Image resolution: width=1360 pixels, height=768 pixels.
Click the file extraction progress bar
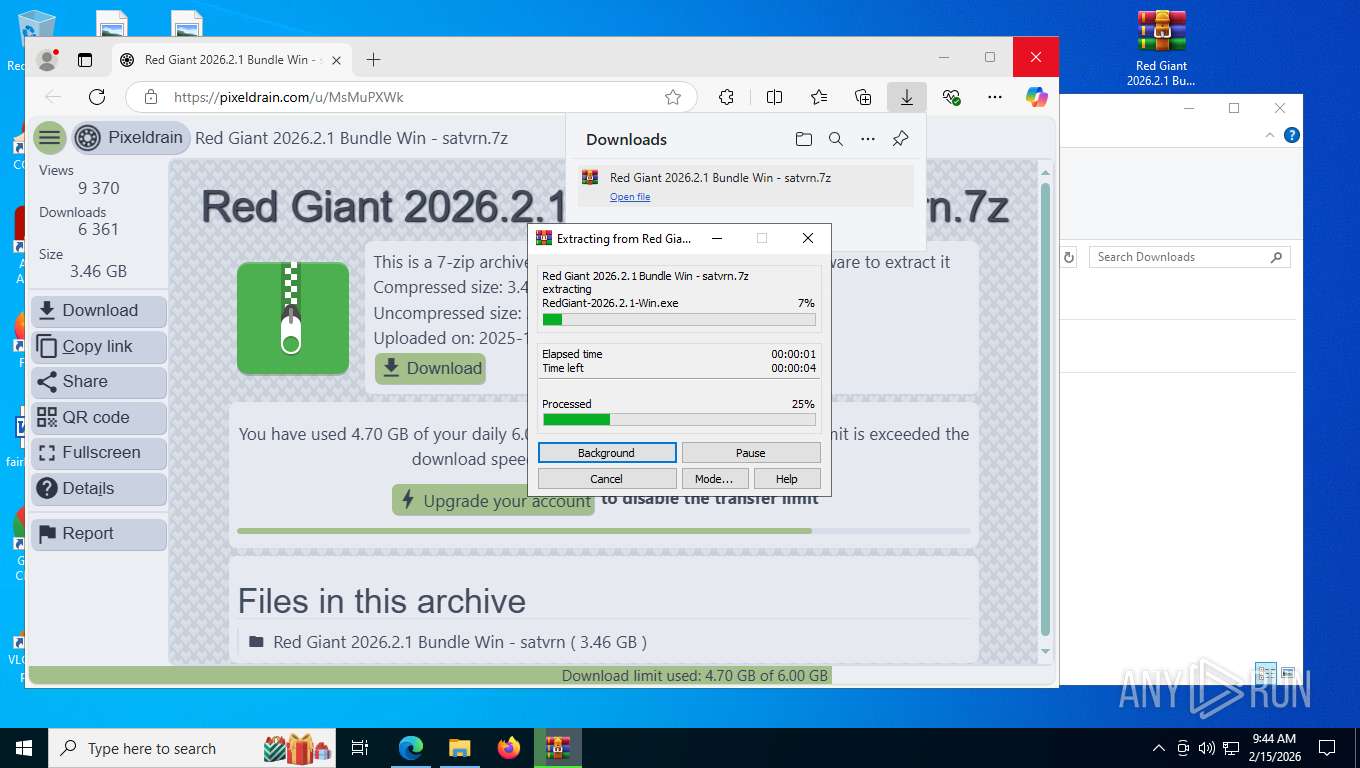[679, 320]
